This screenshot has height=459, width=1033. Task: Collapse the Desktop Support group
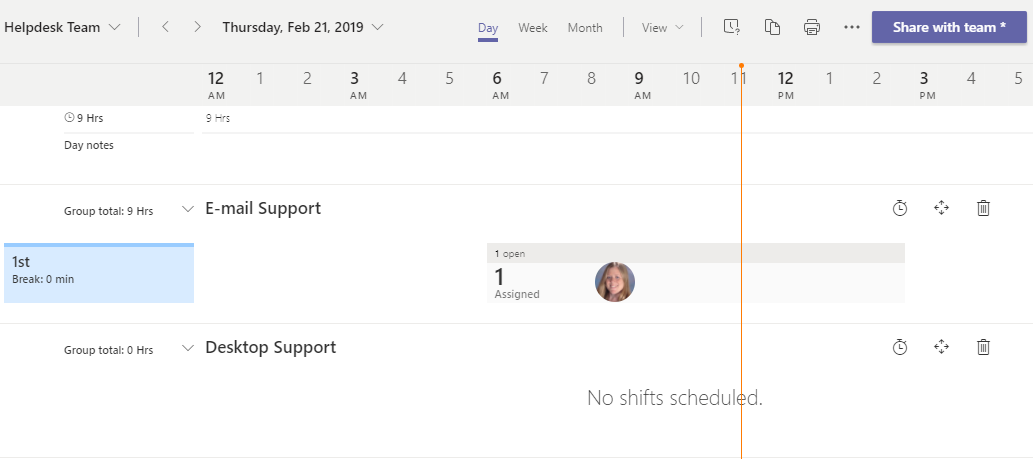(187, 348)
